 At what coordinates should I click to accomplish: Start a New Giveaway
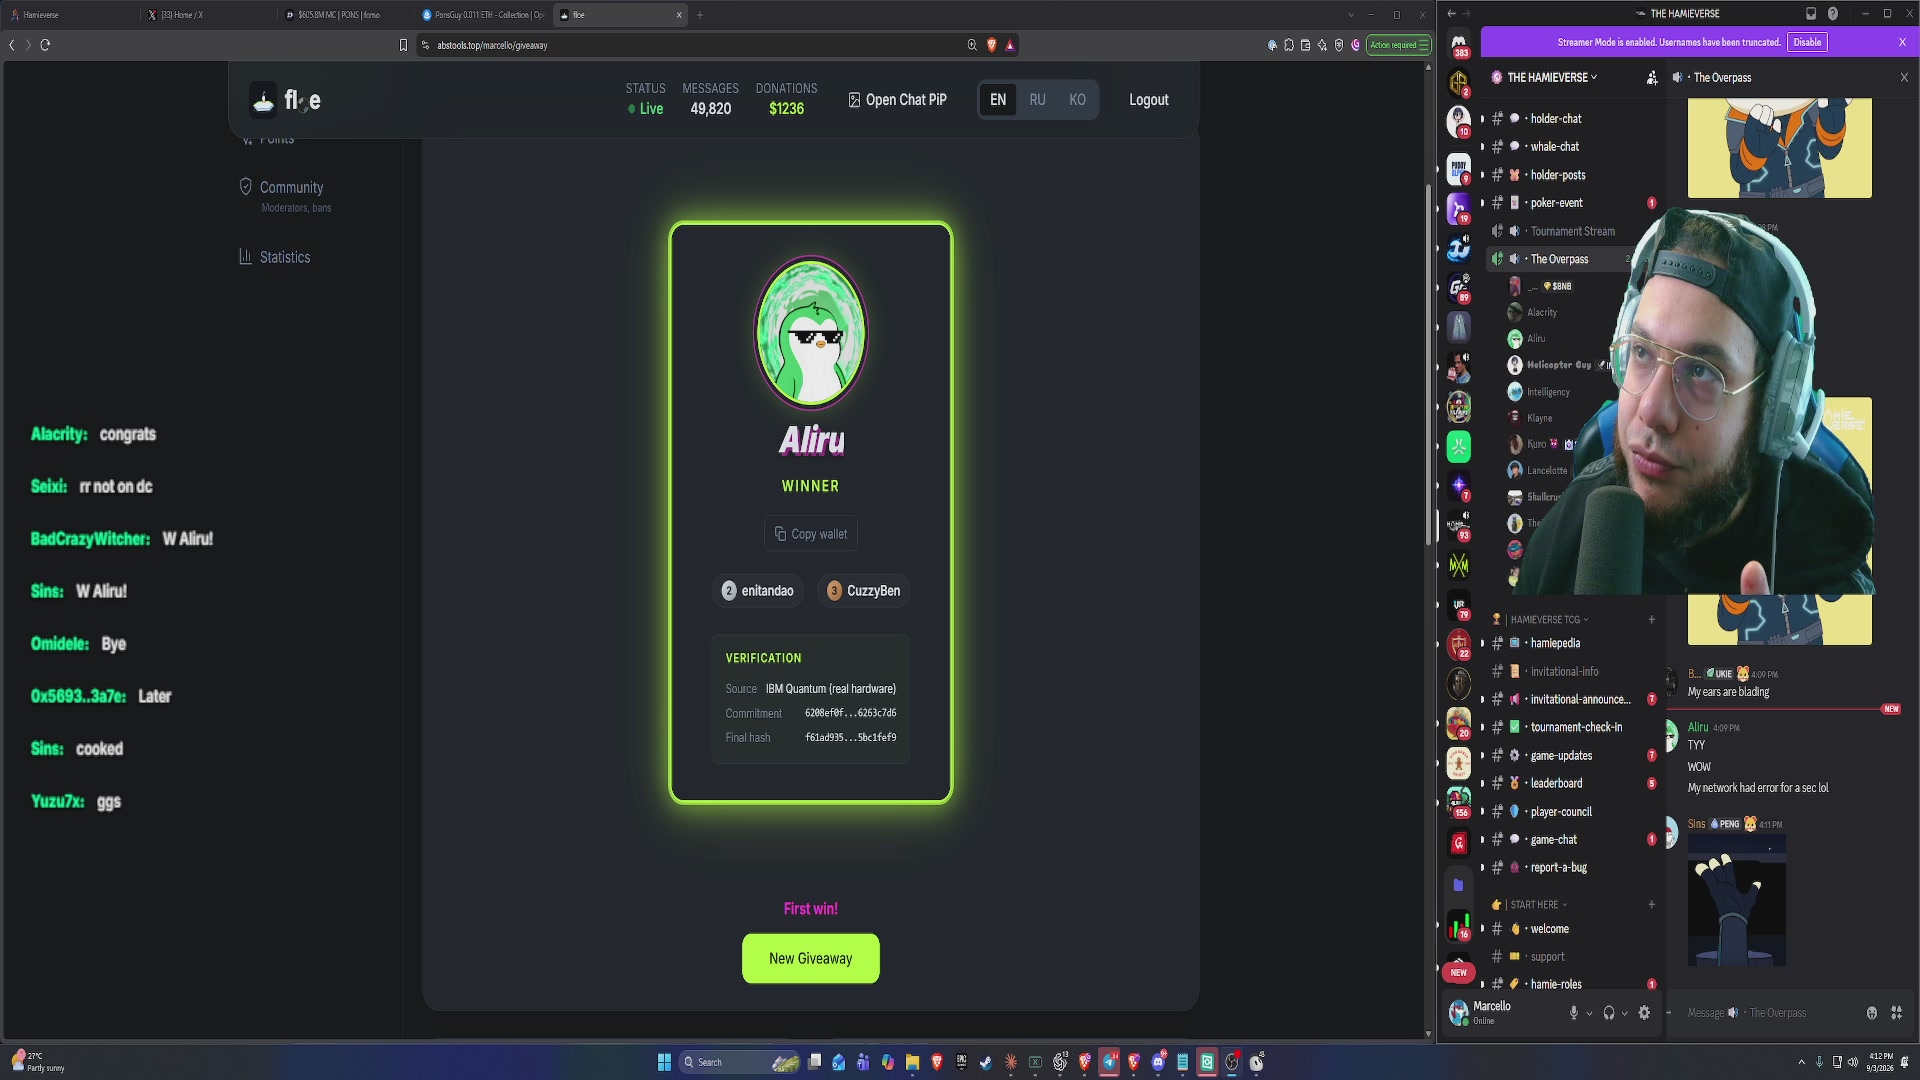pyautogui.click(x=811, y=958)
